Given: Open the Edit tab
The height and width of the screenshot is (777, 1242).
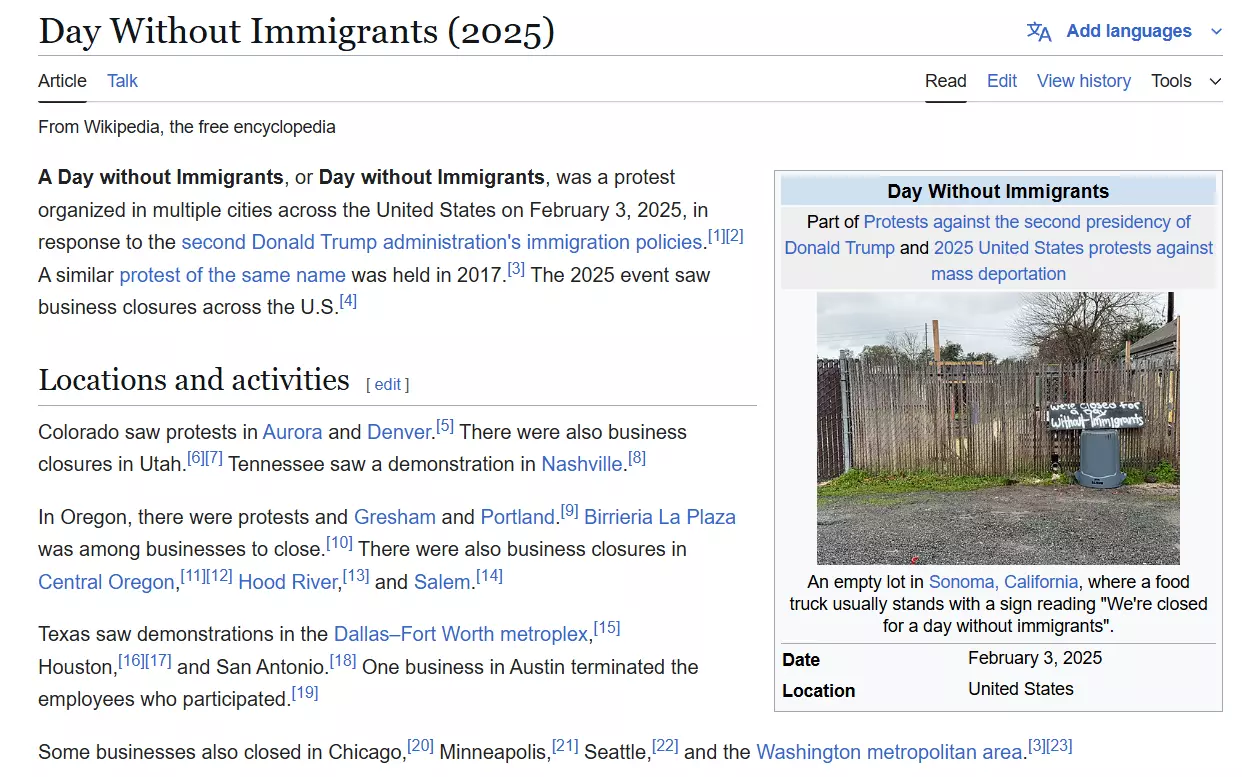Looking at the screenshot, I should (1002, 81).
